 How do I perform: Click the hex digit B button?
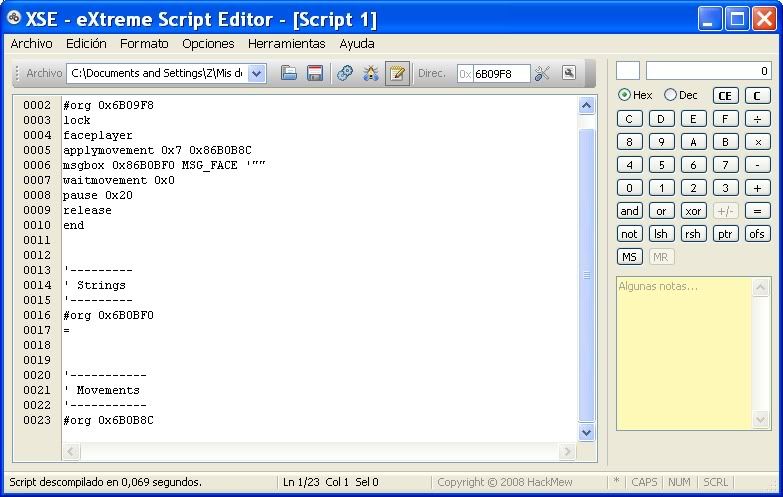pos(725,142)
